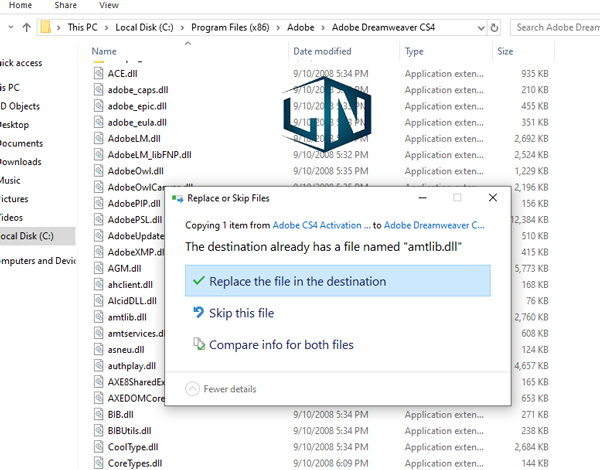Screen dimensions: 600x470
Task: Click the AdobePSL.dll file icon
Action: 98,219
